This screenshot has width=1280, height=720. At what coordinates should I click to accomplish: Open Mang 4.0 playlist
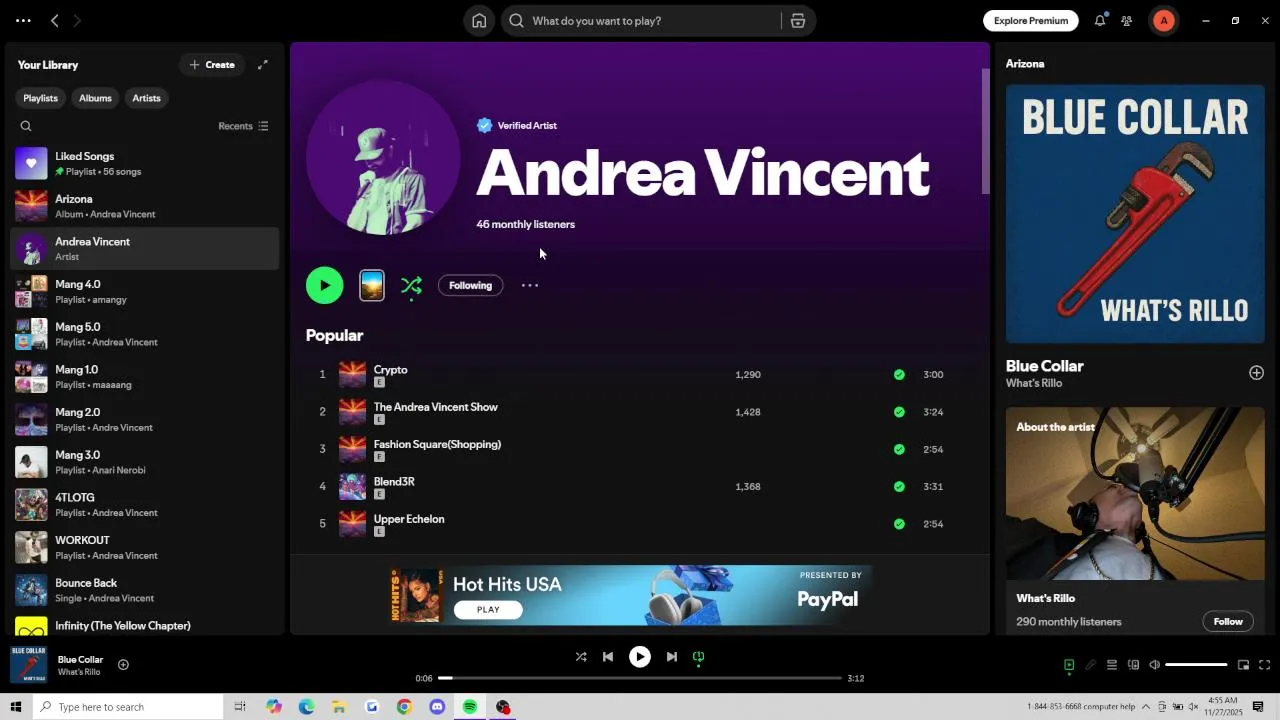click(145, 291)
